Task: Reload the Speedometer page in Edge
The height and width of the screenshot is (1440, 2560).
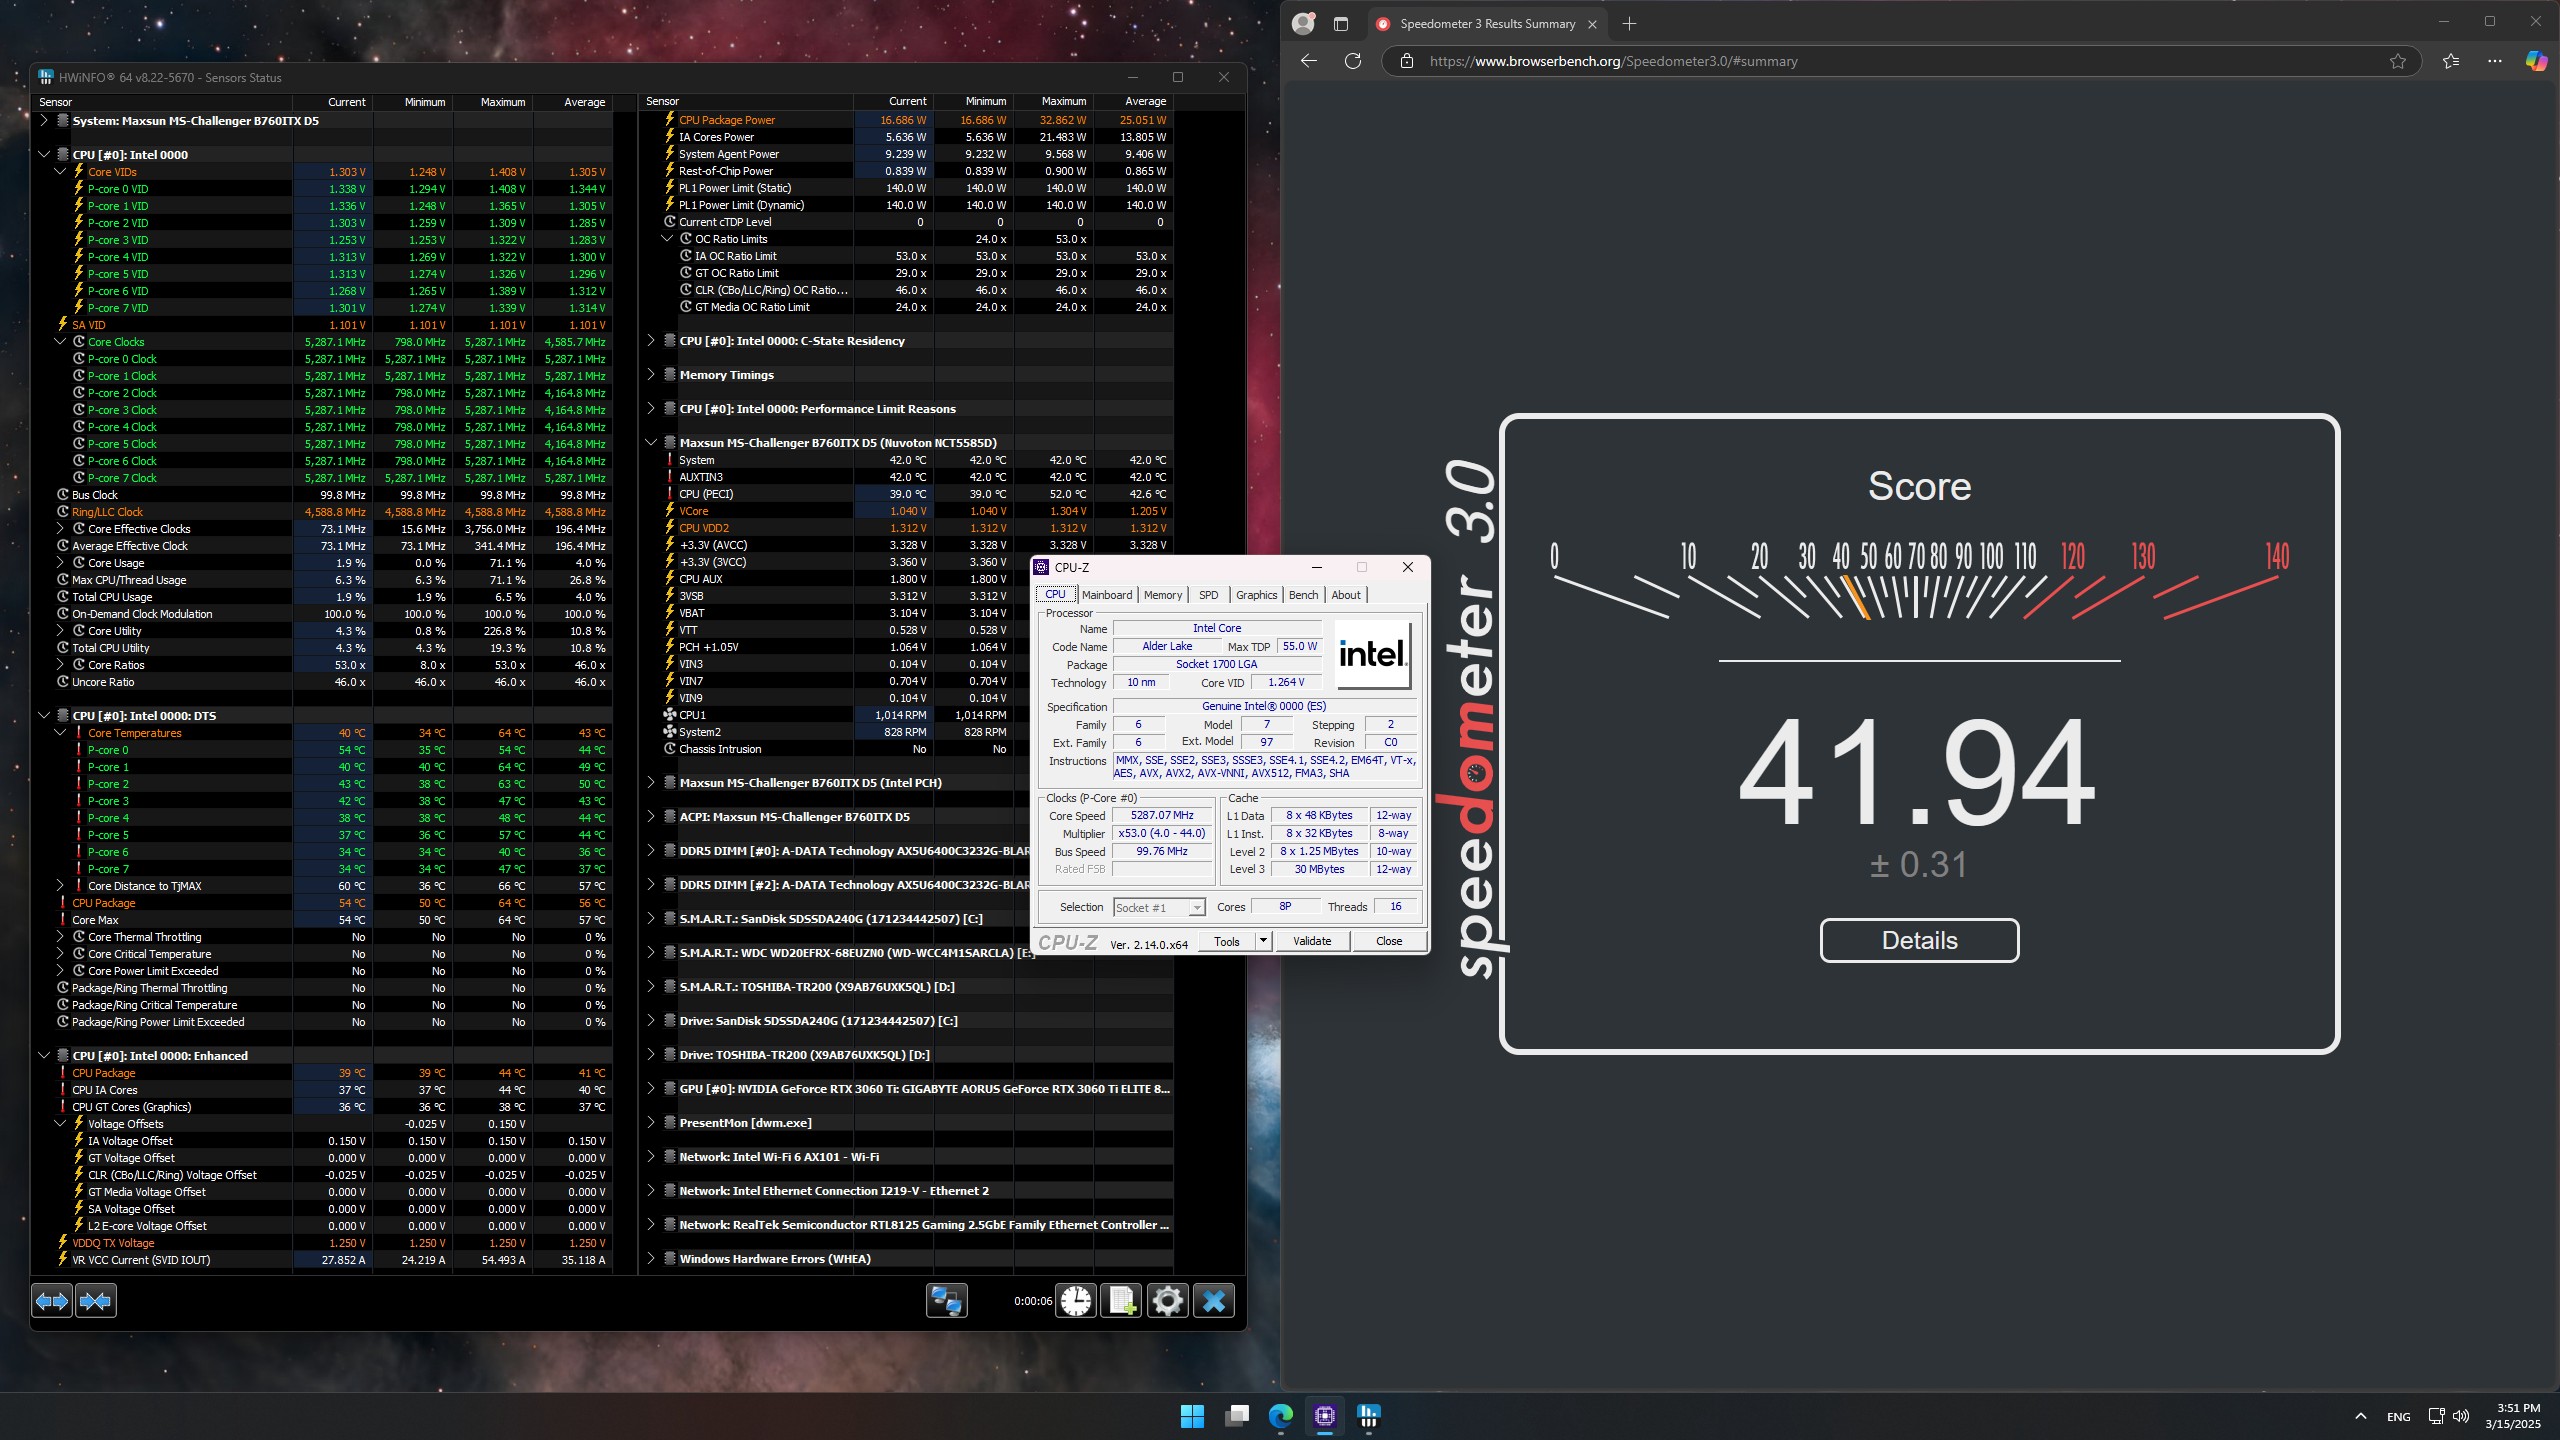Action: tap(1353, 61)
